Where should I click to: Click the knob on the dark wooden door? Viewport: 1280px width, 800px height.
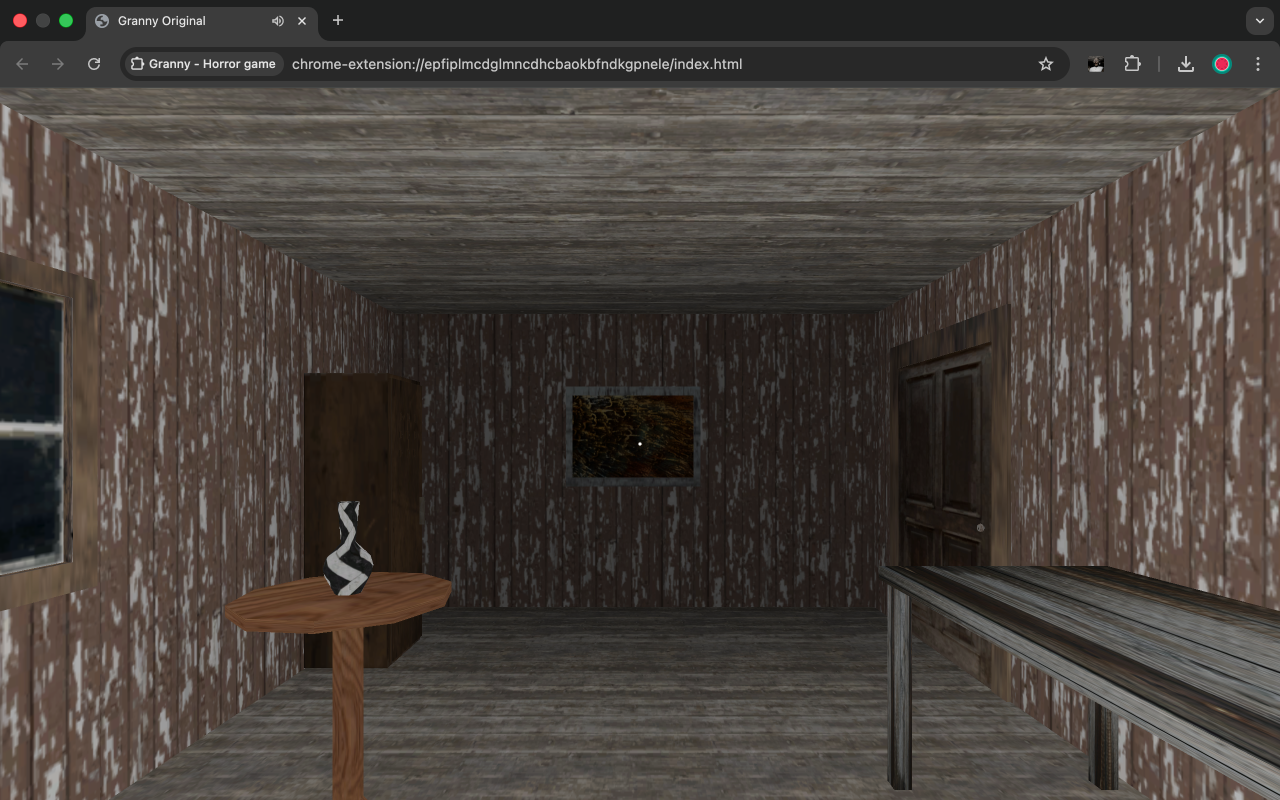980,527
